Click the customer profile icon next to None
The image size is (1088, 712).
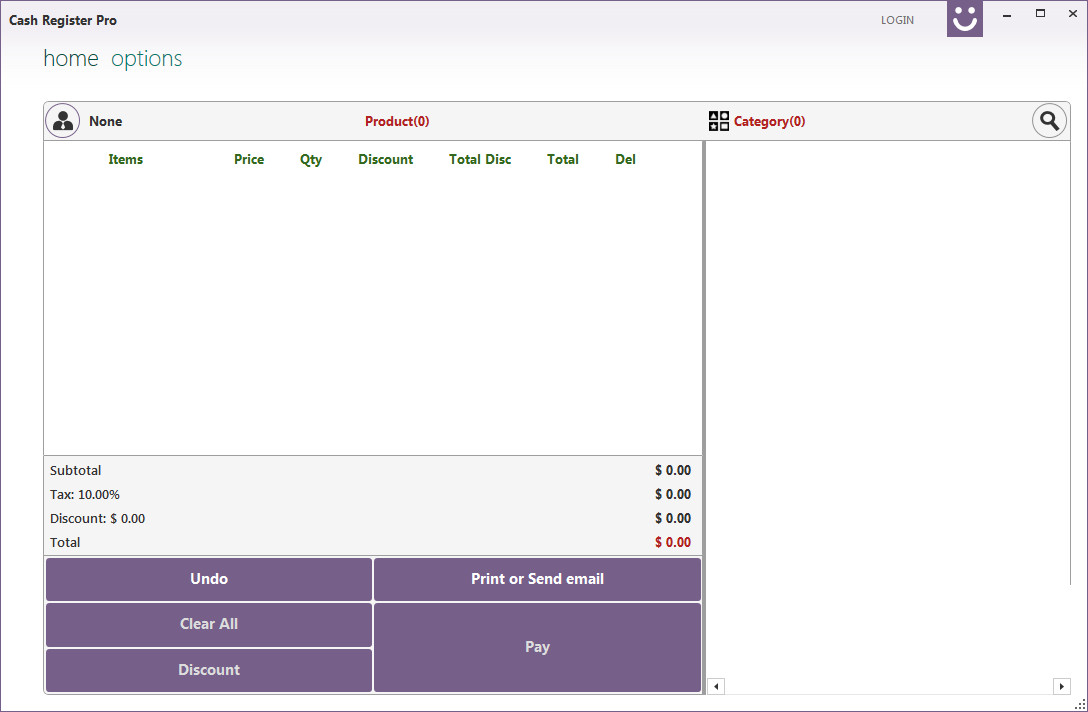(62, 120)
